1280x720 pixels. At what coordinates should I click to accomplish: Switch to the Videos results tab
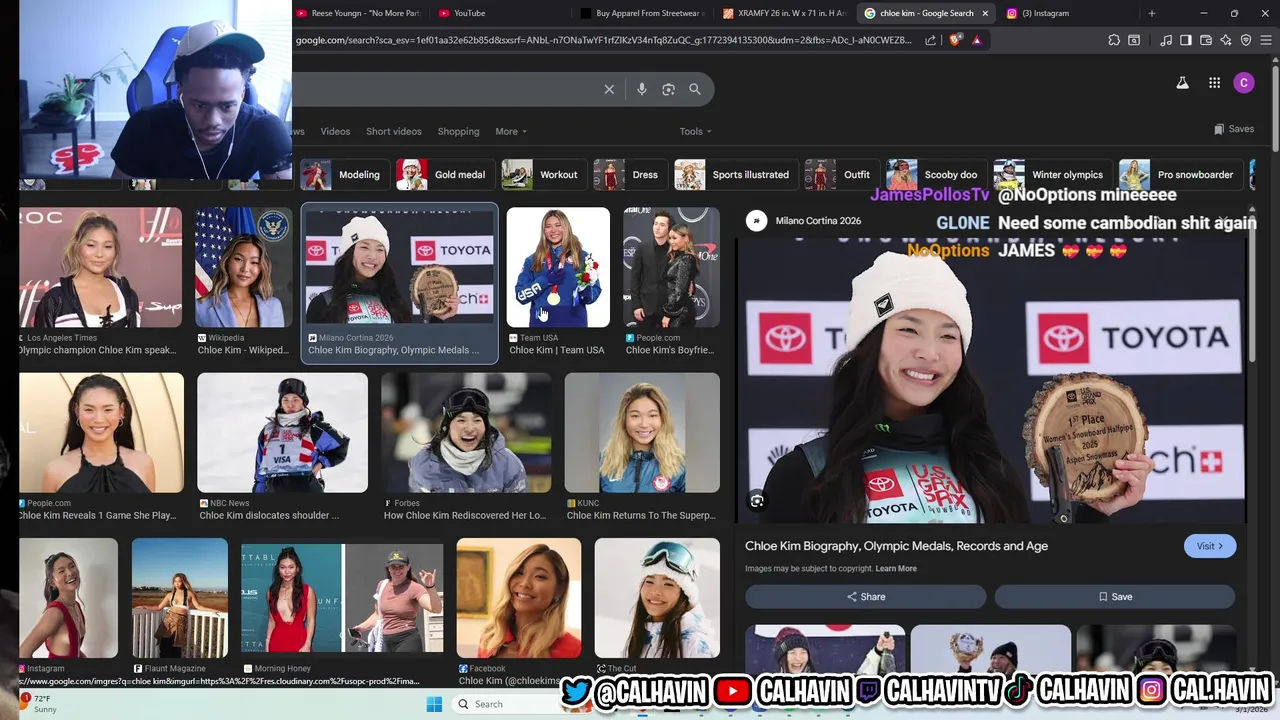(335, 131)
